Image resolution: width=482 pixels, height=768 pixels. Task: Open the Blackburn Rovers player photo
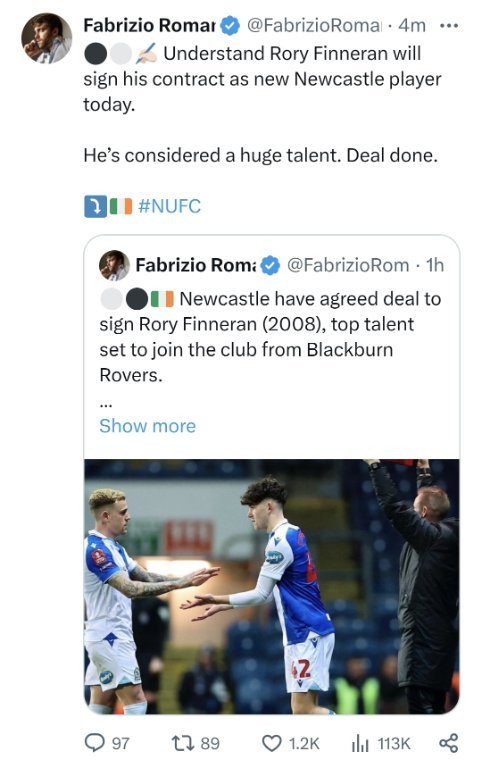tap(272, 586)
